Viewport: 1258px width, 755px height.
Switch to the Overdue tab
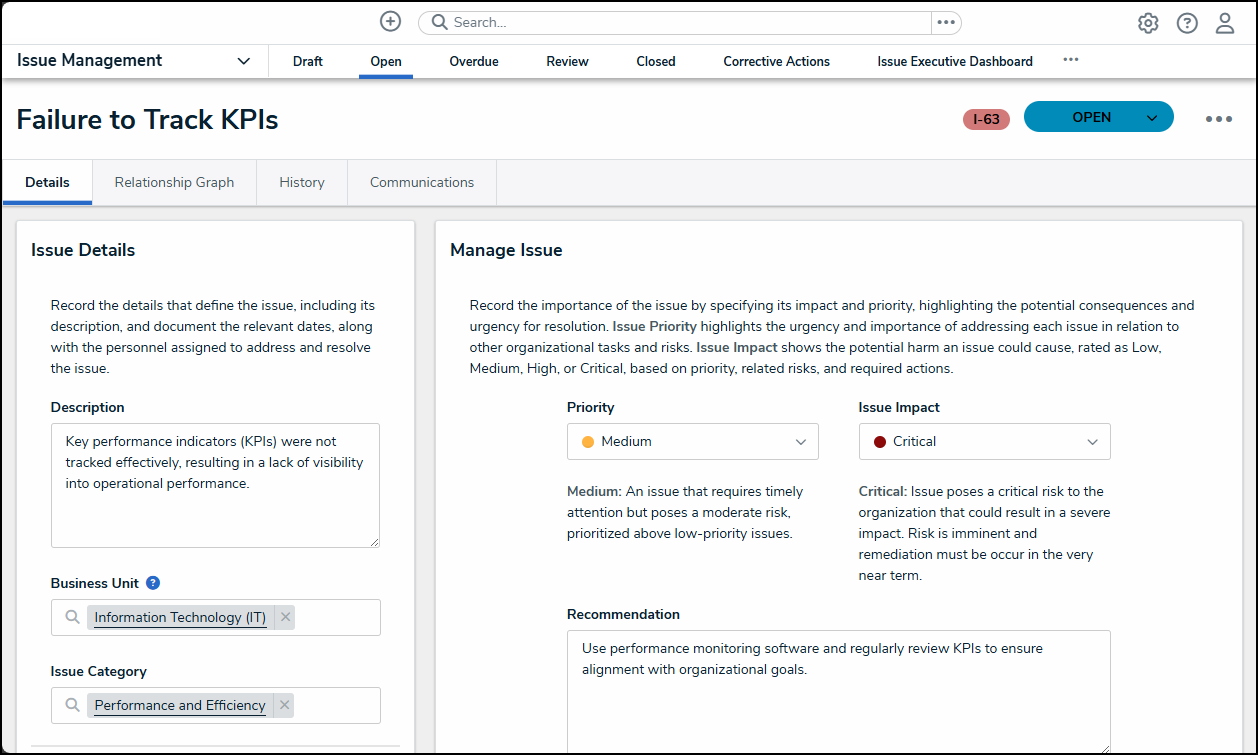click(x=474, y=62)
